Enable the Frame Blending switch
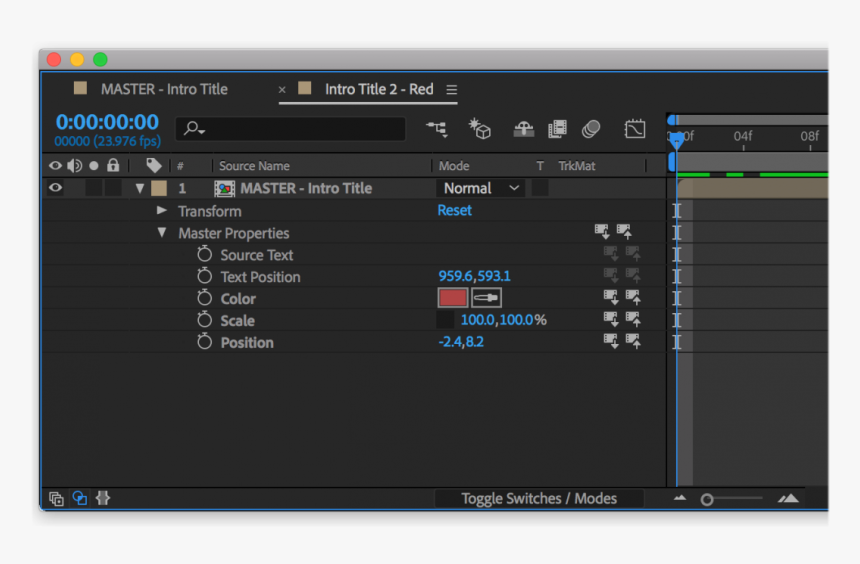860x564 pixels. click(557, 129)
